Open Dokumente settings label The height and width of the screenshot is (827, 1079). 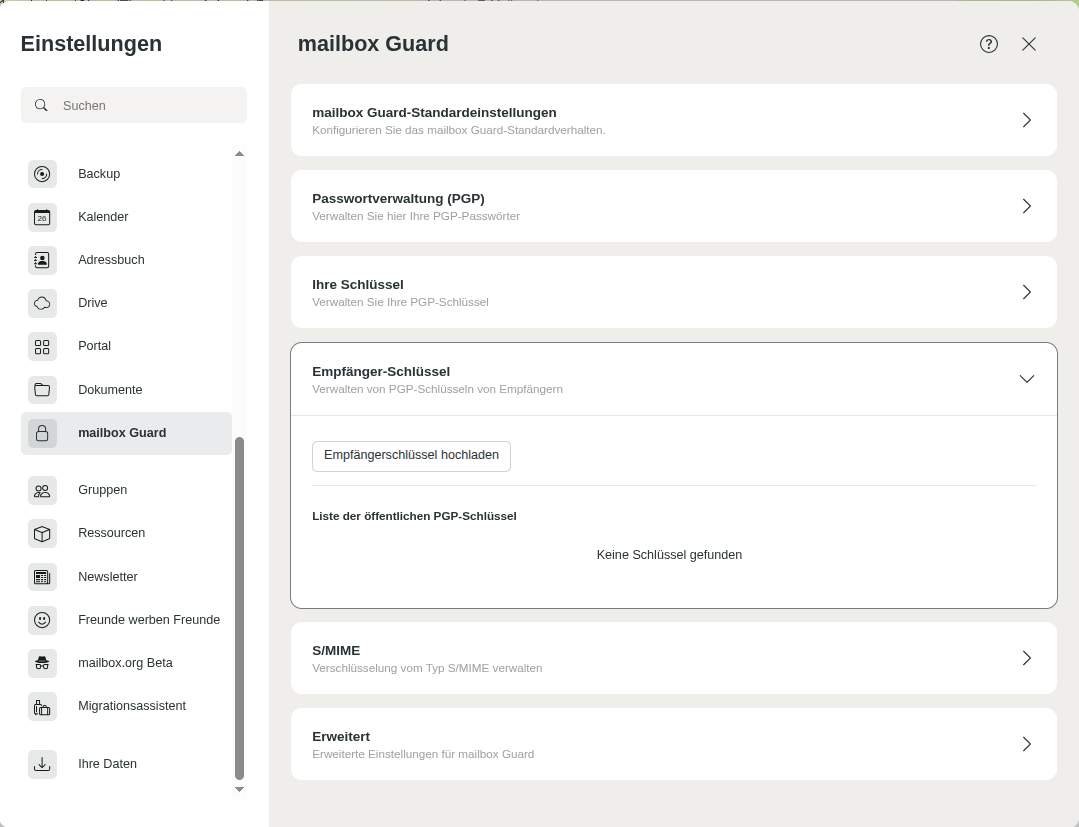coord(110,390)
